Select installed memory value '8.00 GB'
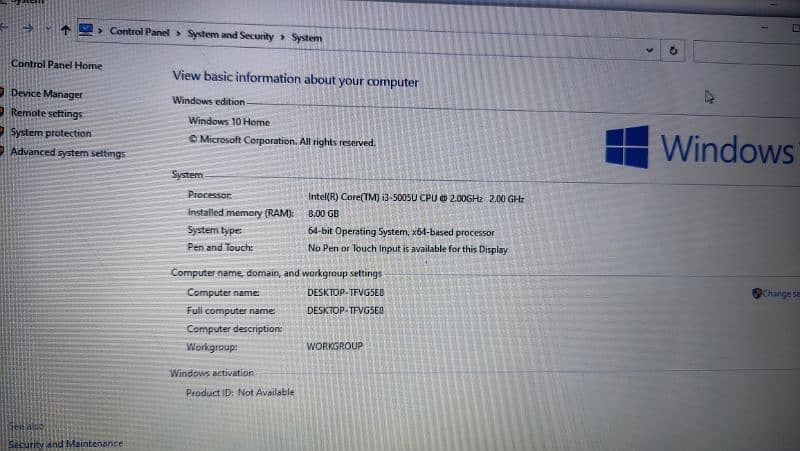Viewport: 800px width, 451px height. tap(323, 213)
